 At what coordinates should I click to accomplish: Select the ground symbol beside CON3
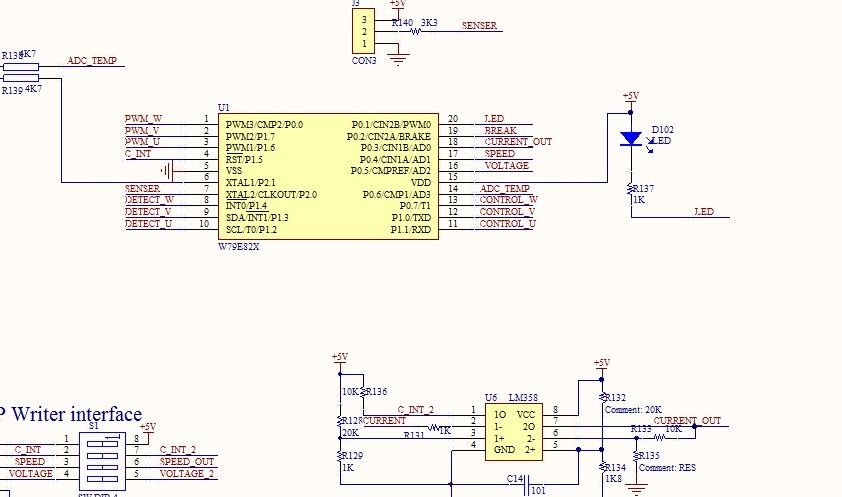tap(399, 59)
